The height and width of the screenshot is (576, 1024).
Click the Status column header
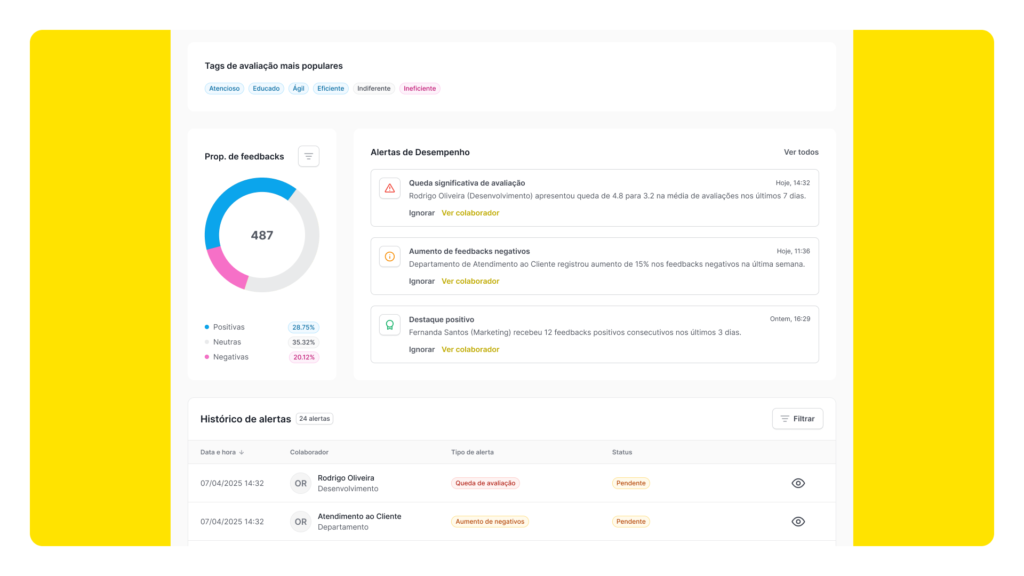click(622, 452)
